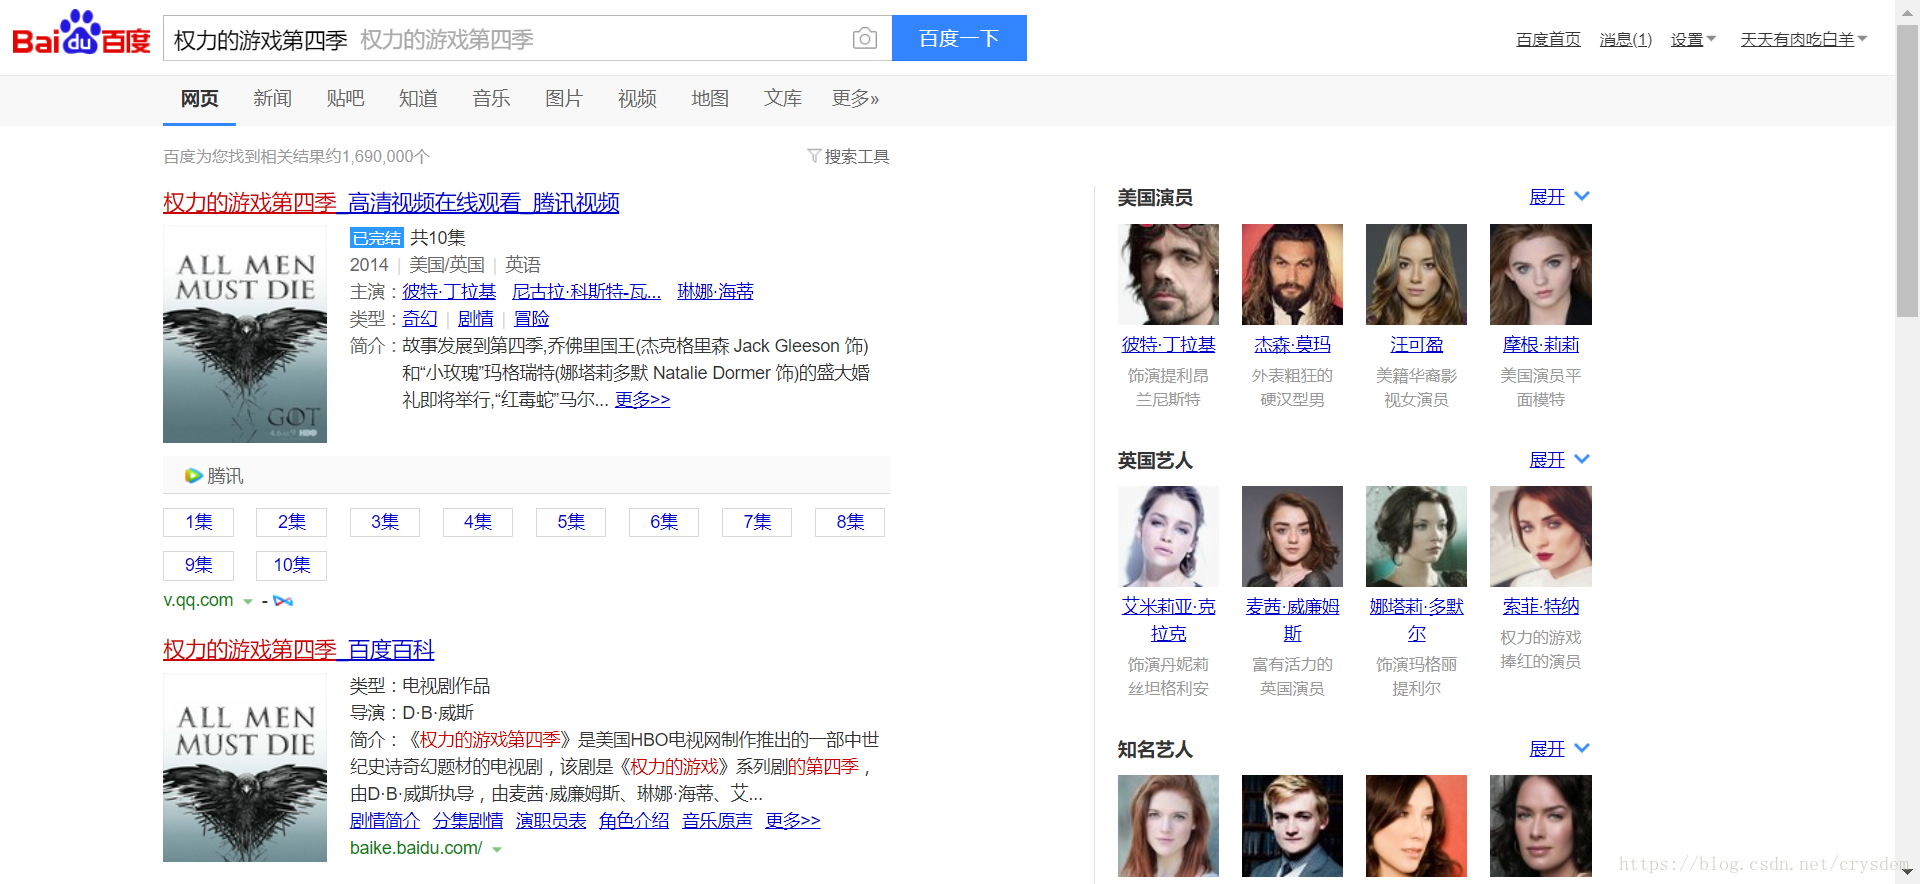Open camera image search icon
Screen dimensions: 1920x884
pos(864,39)
